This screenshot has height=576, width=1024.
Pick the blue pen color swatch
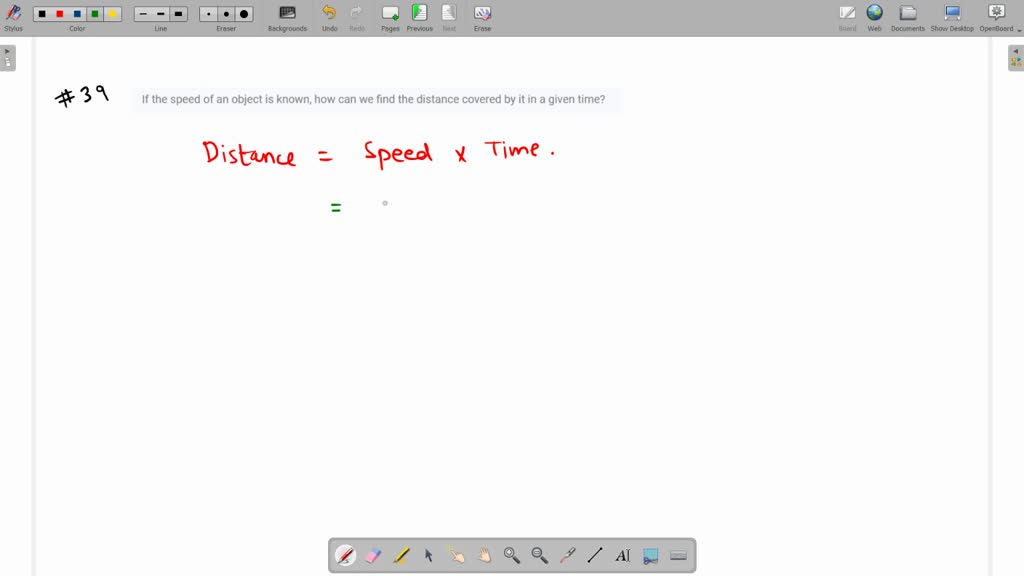point(75,13)
